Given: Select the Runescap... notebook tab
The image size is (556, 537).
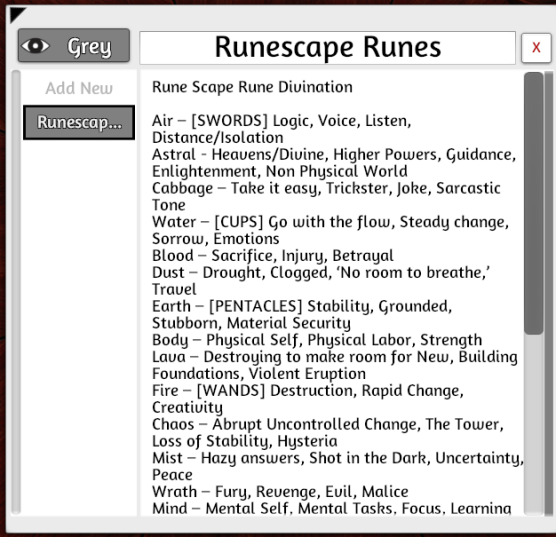Looking at the screenshot, I should 79,122.
